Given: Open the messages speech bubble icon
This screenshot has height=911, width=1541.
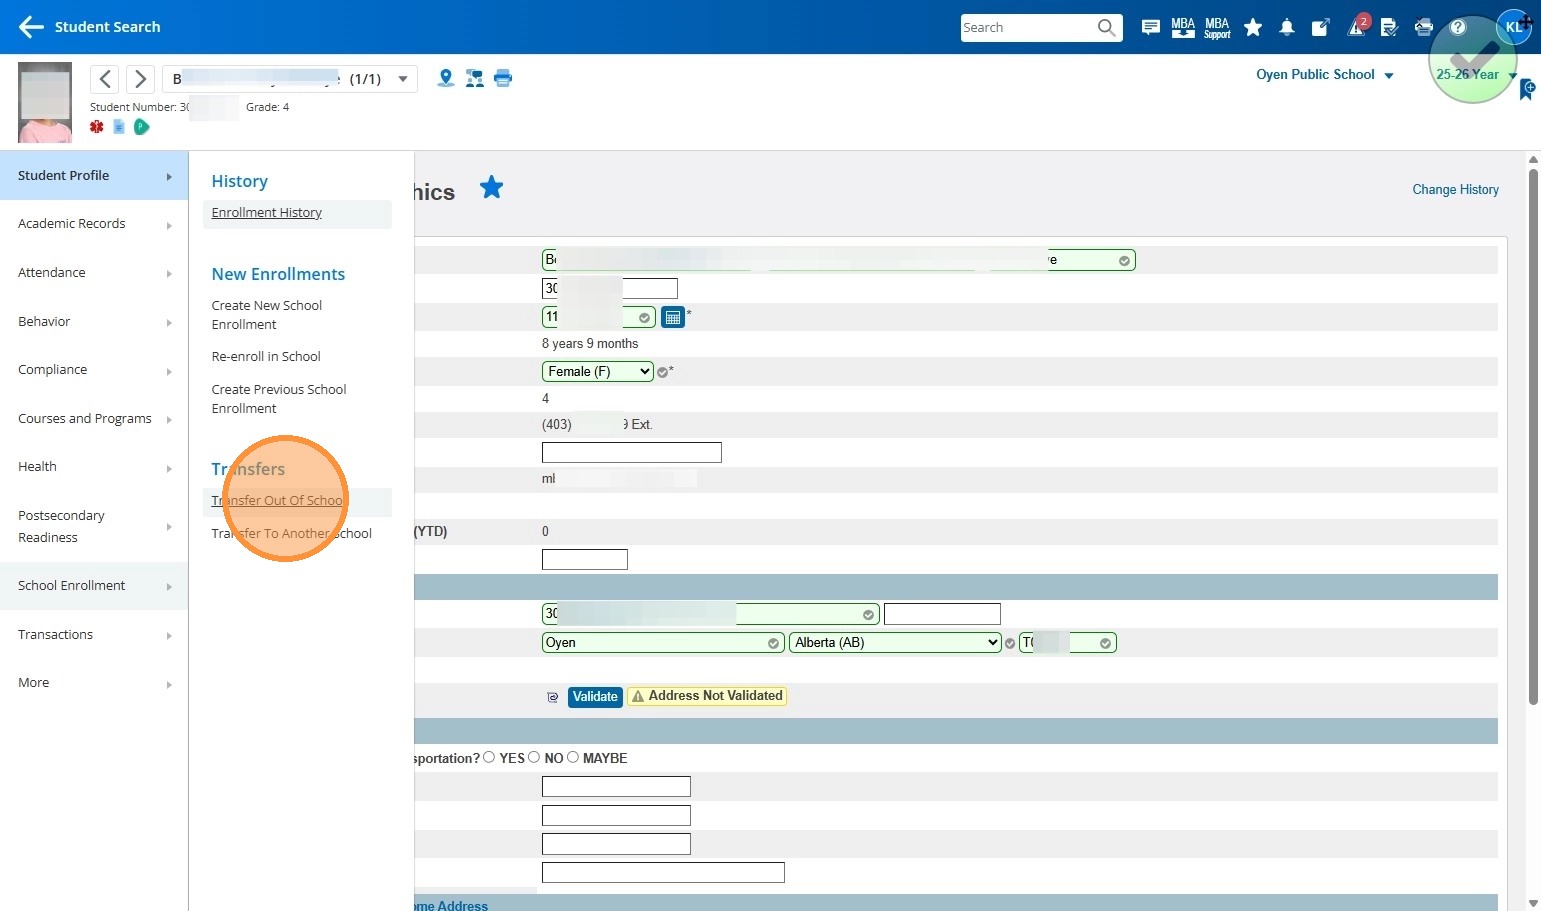Looking at the screenshot, I should coord(1151,27).
